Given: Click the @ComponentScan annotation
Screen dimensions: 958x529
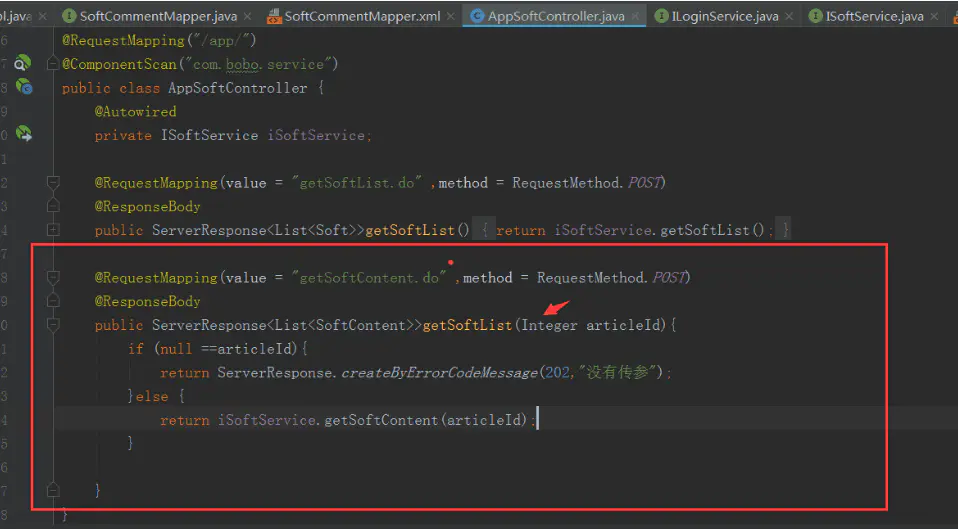Looking at the screenshot, I should 119,64.
